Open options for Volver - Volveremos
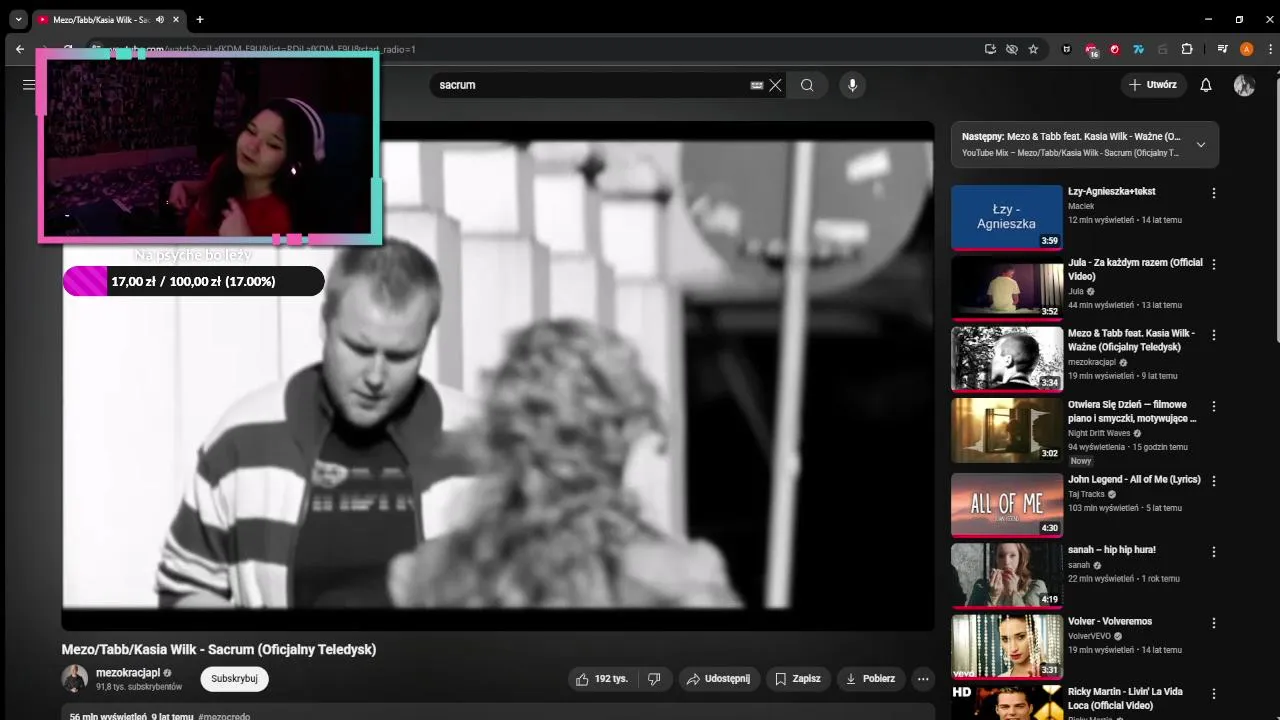 pos(1214,623)
